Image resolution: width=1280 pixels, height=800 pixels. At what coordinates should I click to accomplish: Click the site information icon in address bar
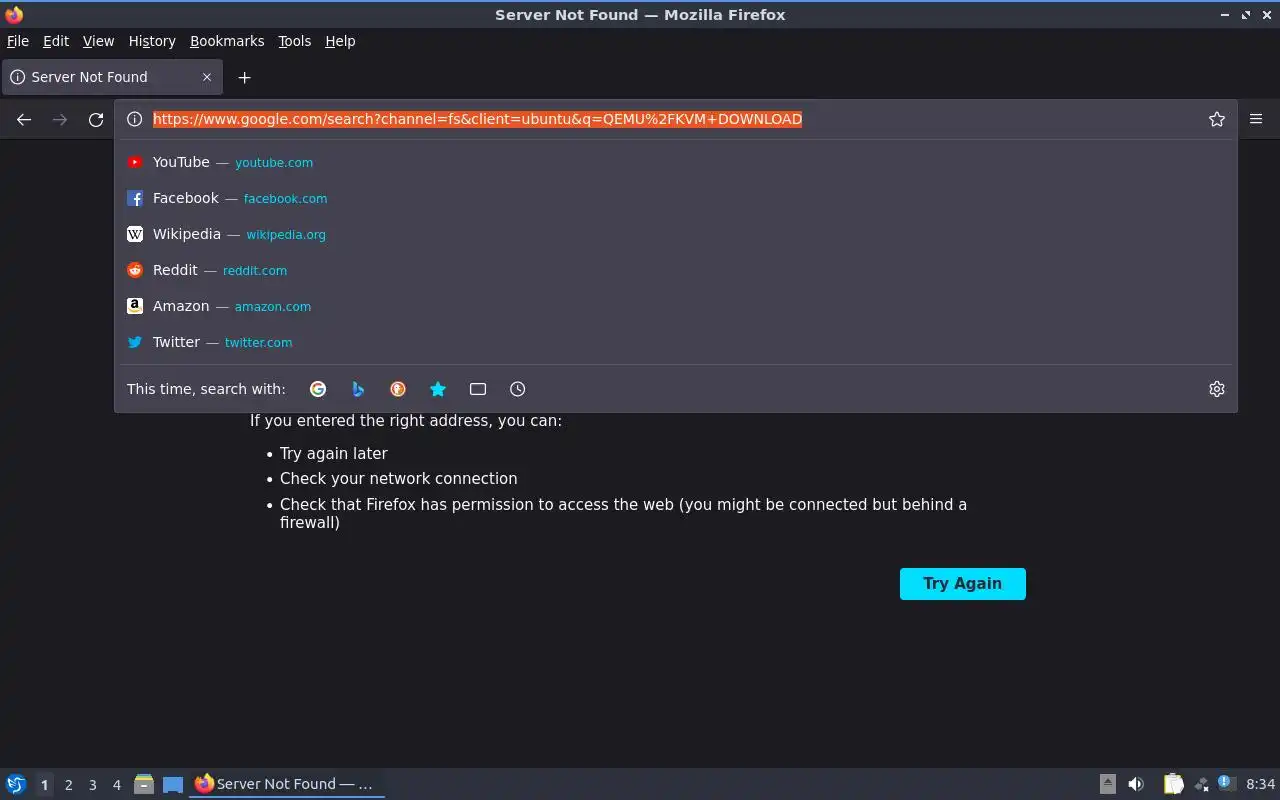134,119
